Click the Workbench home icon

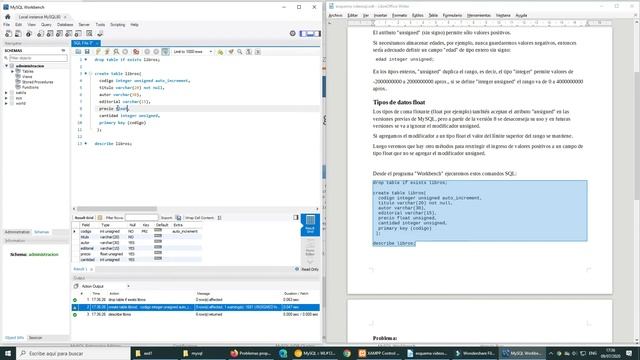(8, 17)
